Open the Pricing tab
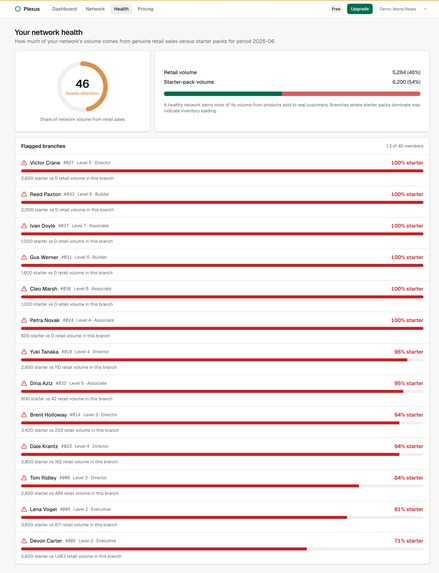This screenshot has height=573, width=439. tap(145, 9)
